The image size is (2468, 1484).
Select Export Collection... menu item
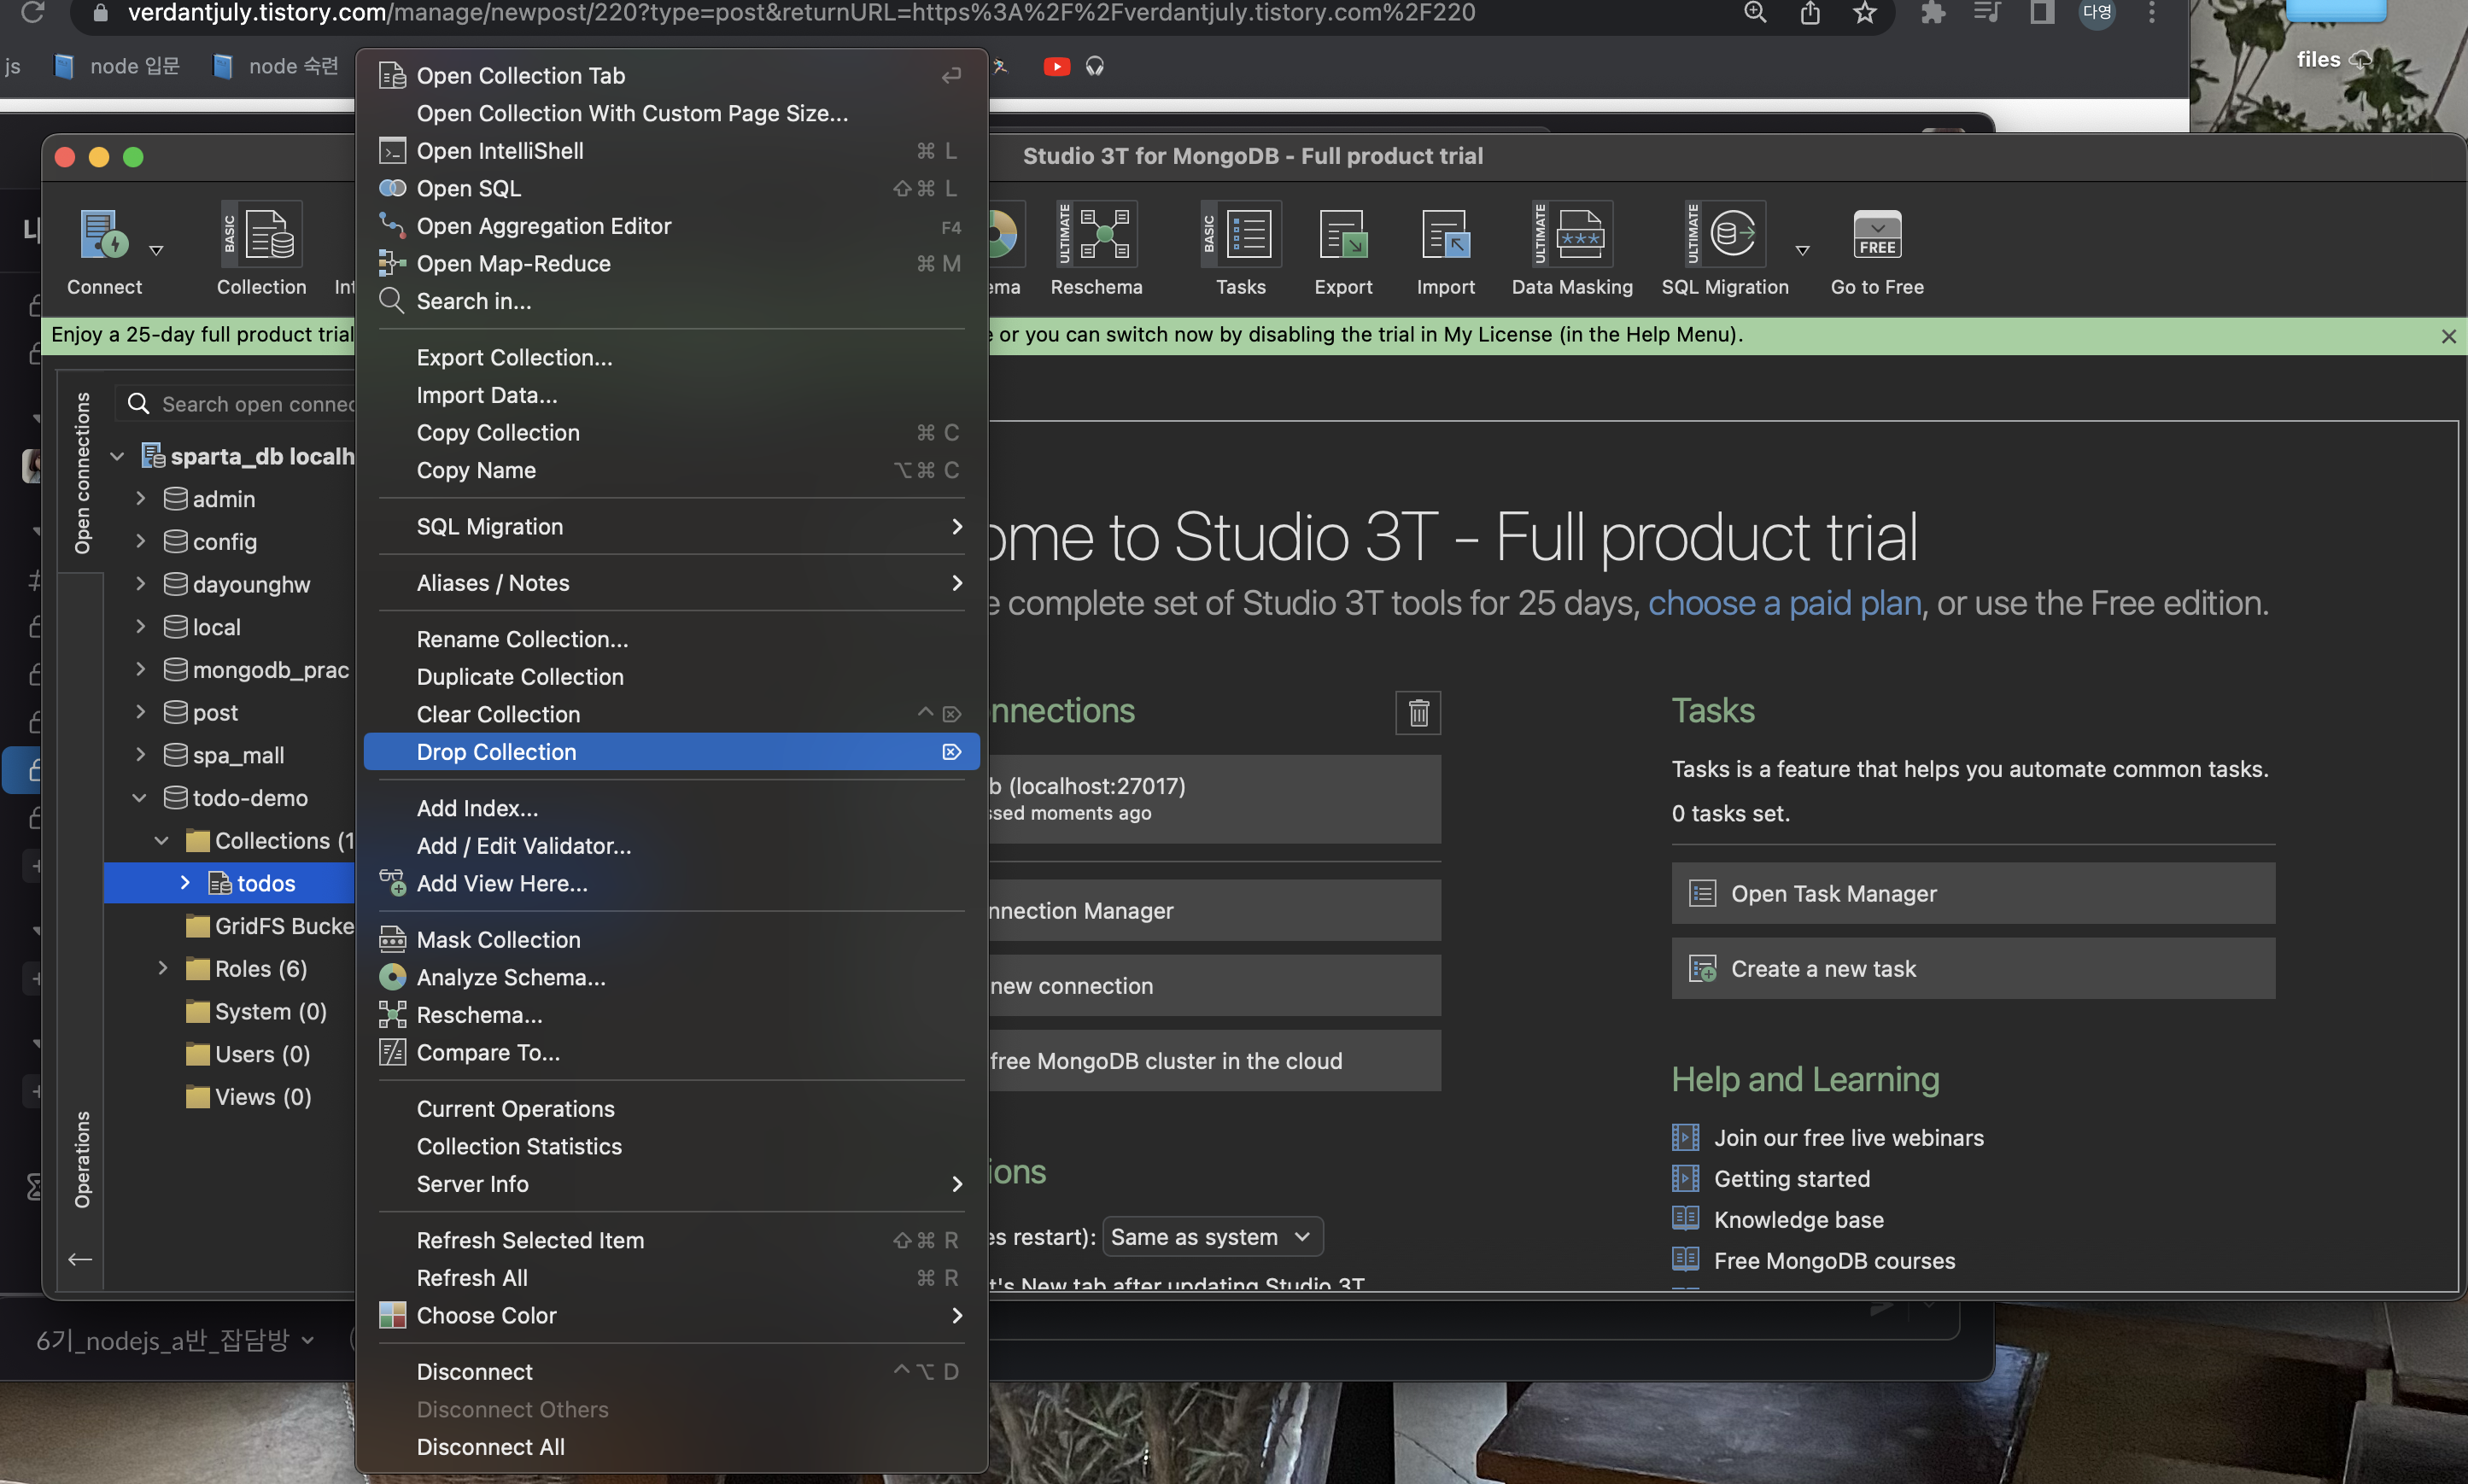click(x=671, y=357)
